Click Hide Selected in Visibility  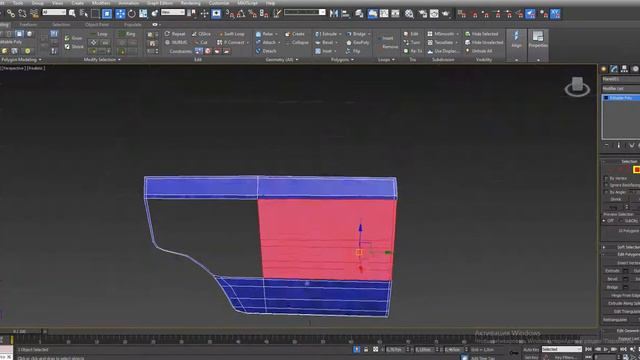pos(482,34)
